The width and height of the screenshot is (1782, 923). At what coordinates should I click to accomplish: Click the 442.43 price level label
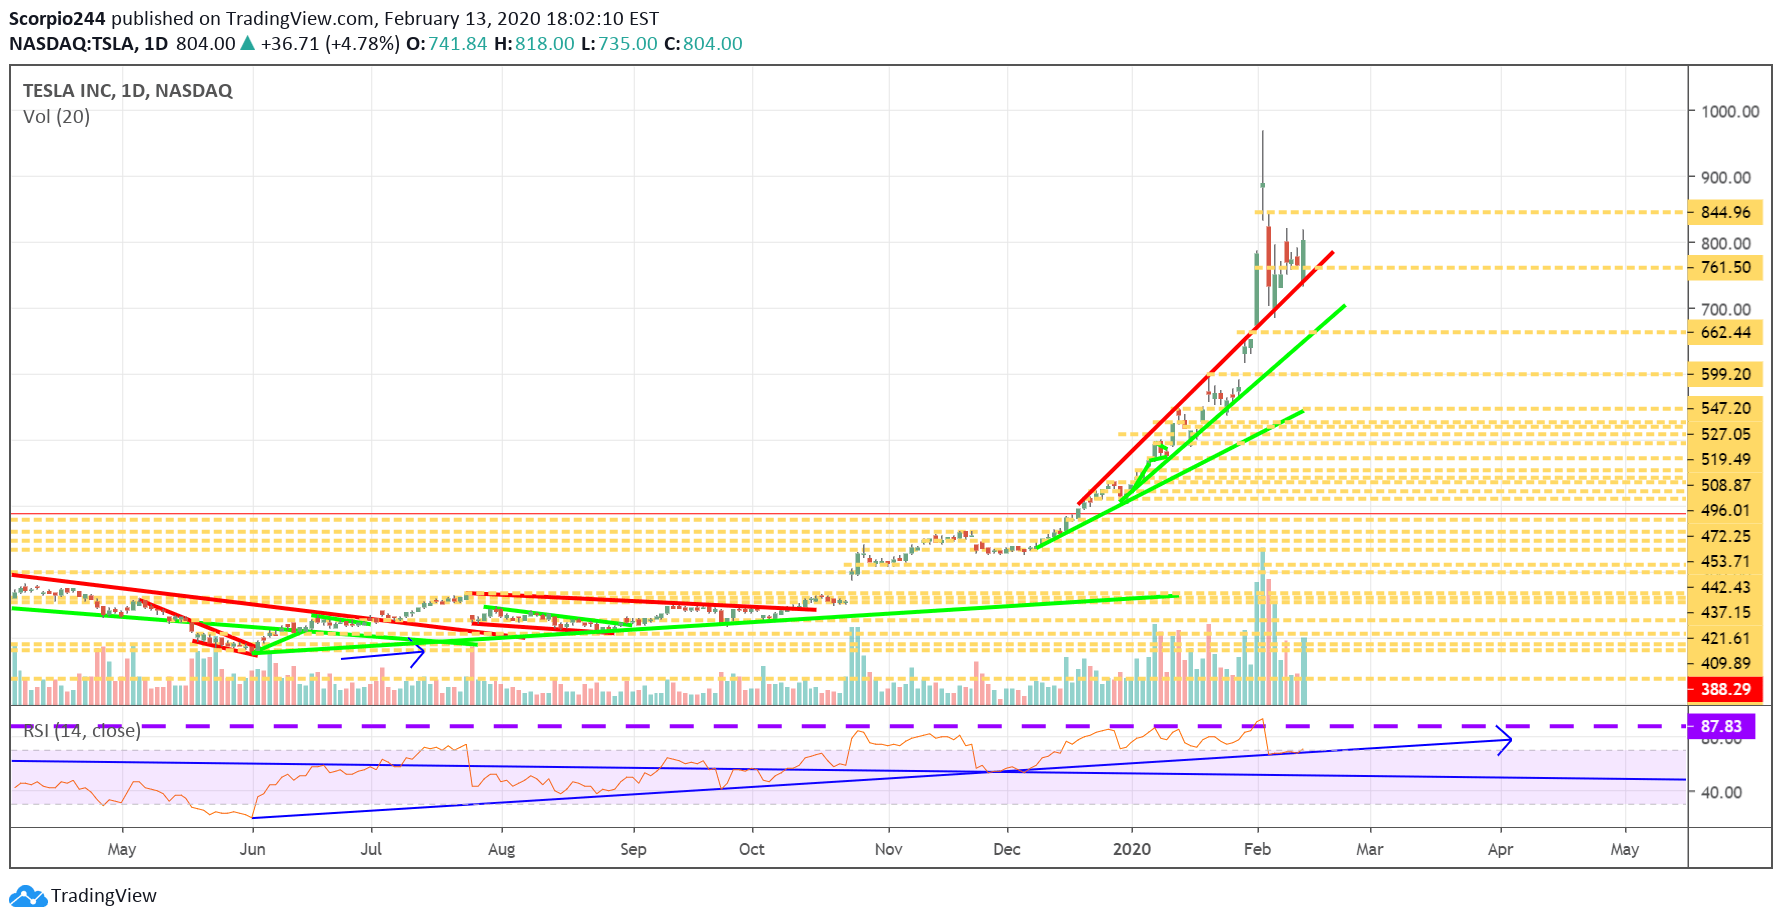coord(1725,587)
